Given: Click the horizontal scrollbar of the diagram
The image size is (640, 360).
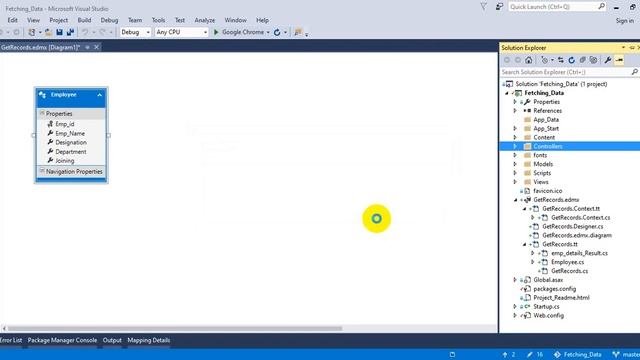Looking at the screenshot, I should [175, 328].
